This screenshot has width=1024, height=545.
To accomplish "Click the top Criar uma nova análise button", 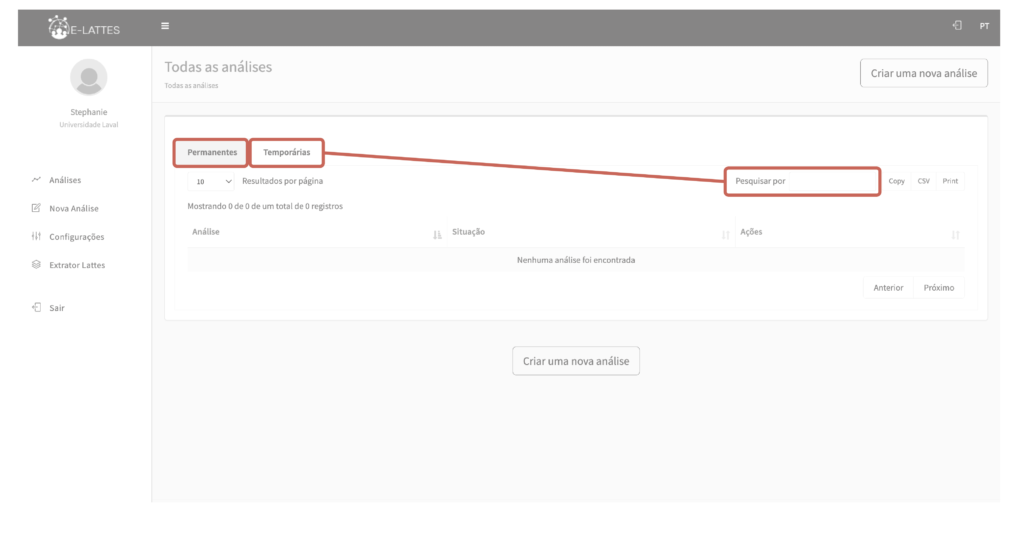I will point(923,73).
